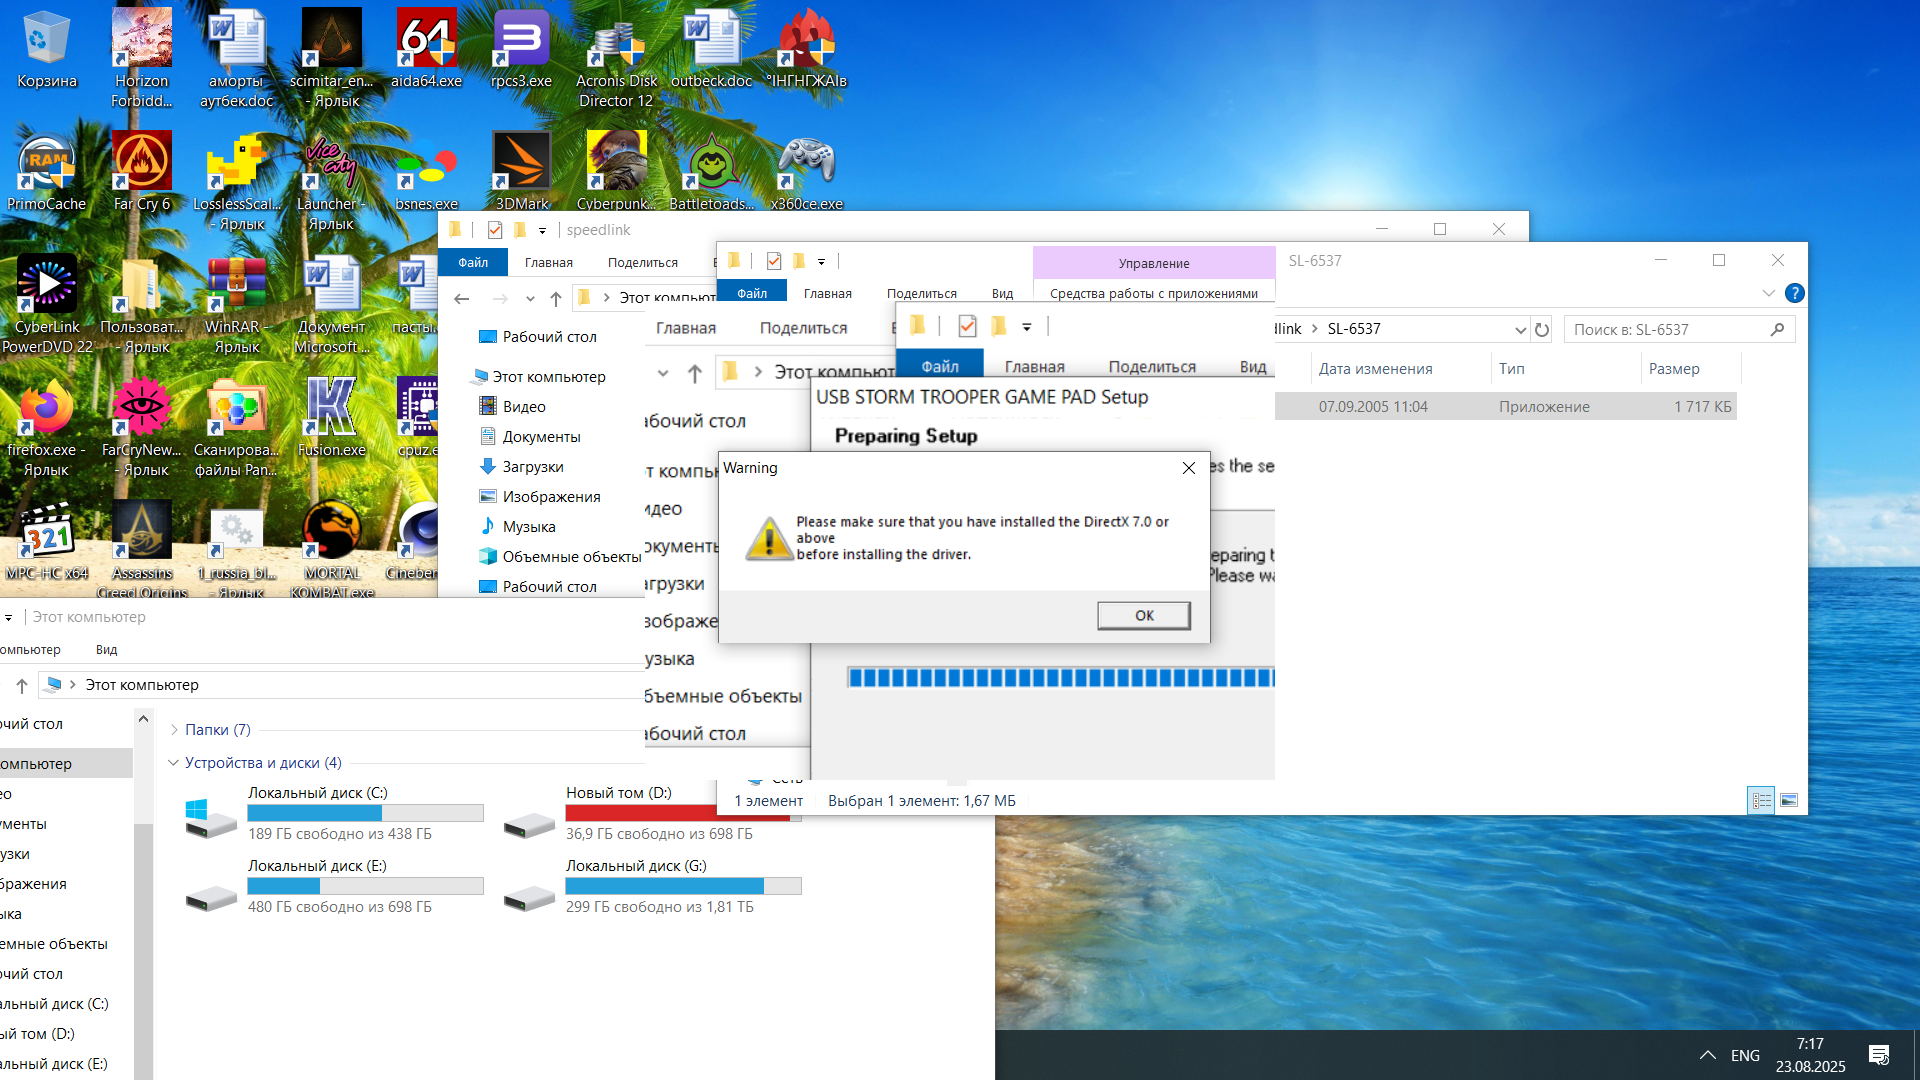Open the Файл tab in the speedlink window
Image resolution: width=1920 pixels, height=1080 pixels.
(x=473, y=262)
